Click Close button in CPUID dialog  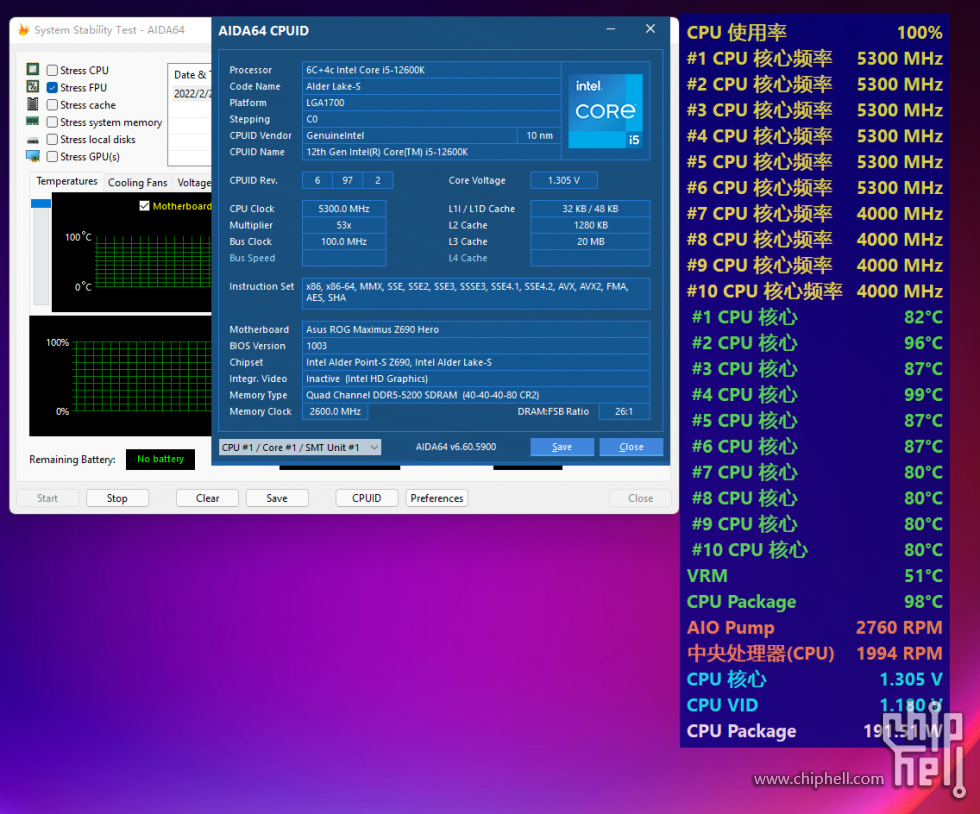click(631, 447)
